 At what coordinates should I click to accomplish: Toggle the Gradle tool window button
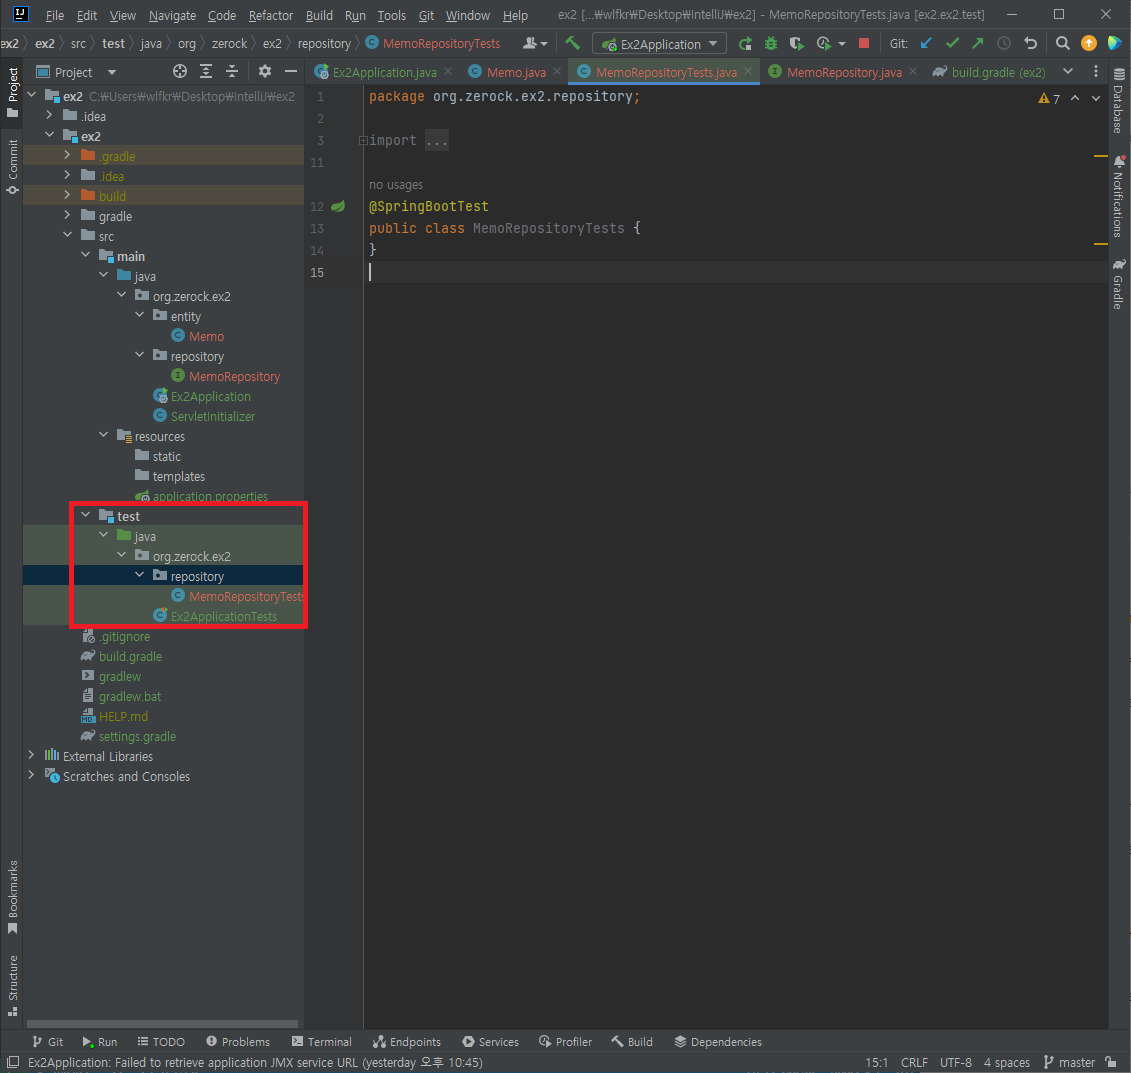click(x=1118, y=283)
